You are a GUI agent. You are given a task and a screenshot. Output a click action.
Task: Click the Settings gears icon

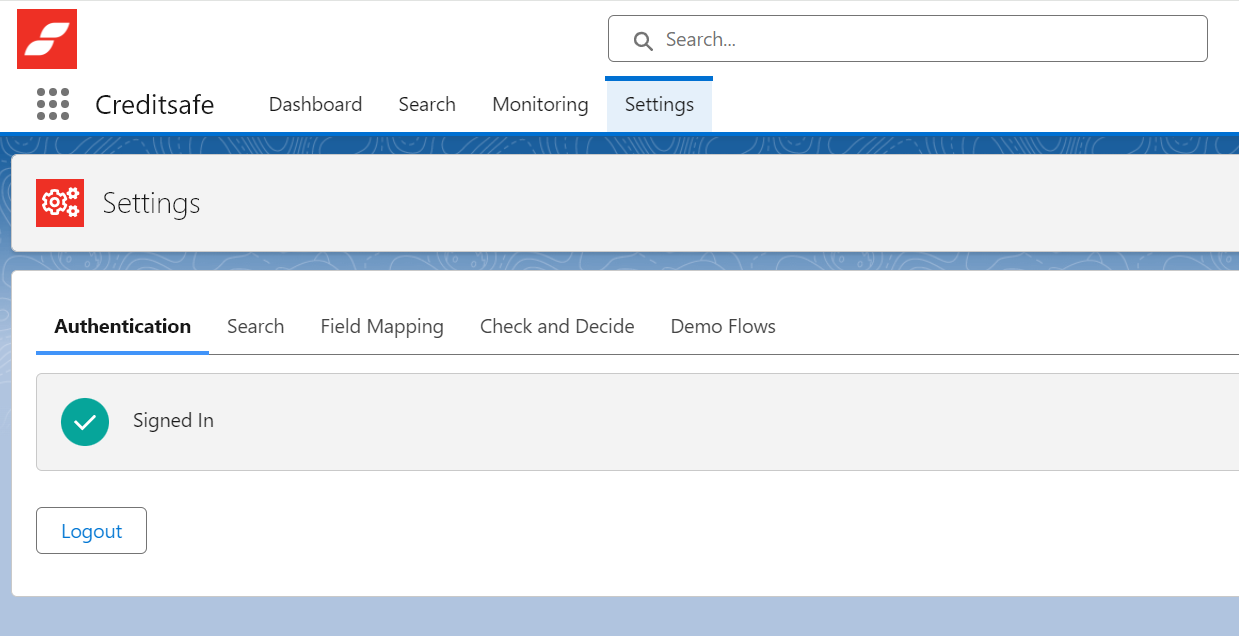pyautogui.click(x=60, y=203)
